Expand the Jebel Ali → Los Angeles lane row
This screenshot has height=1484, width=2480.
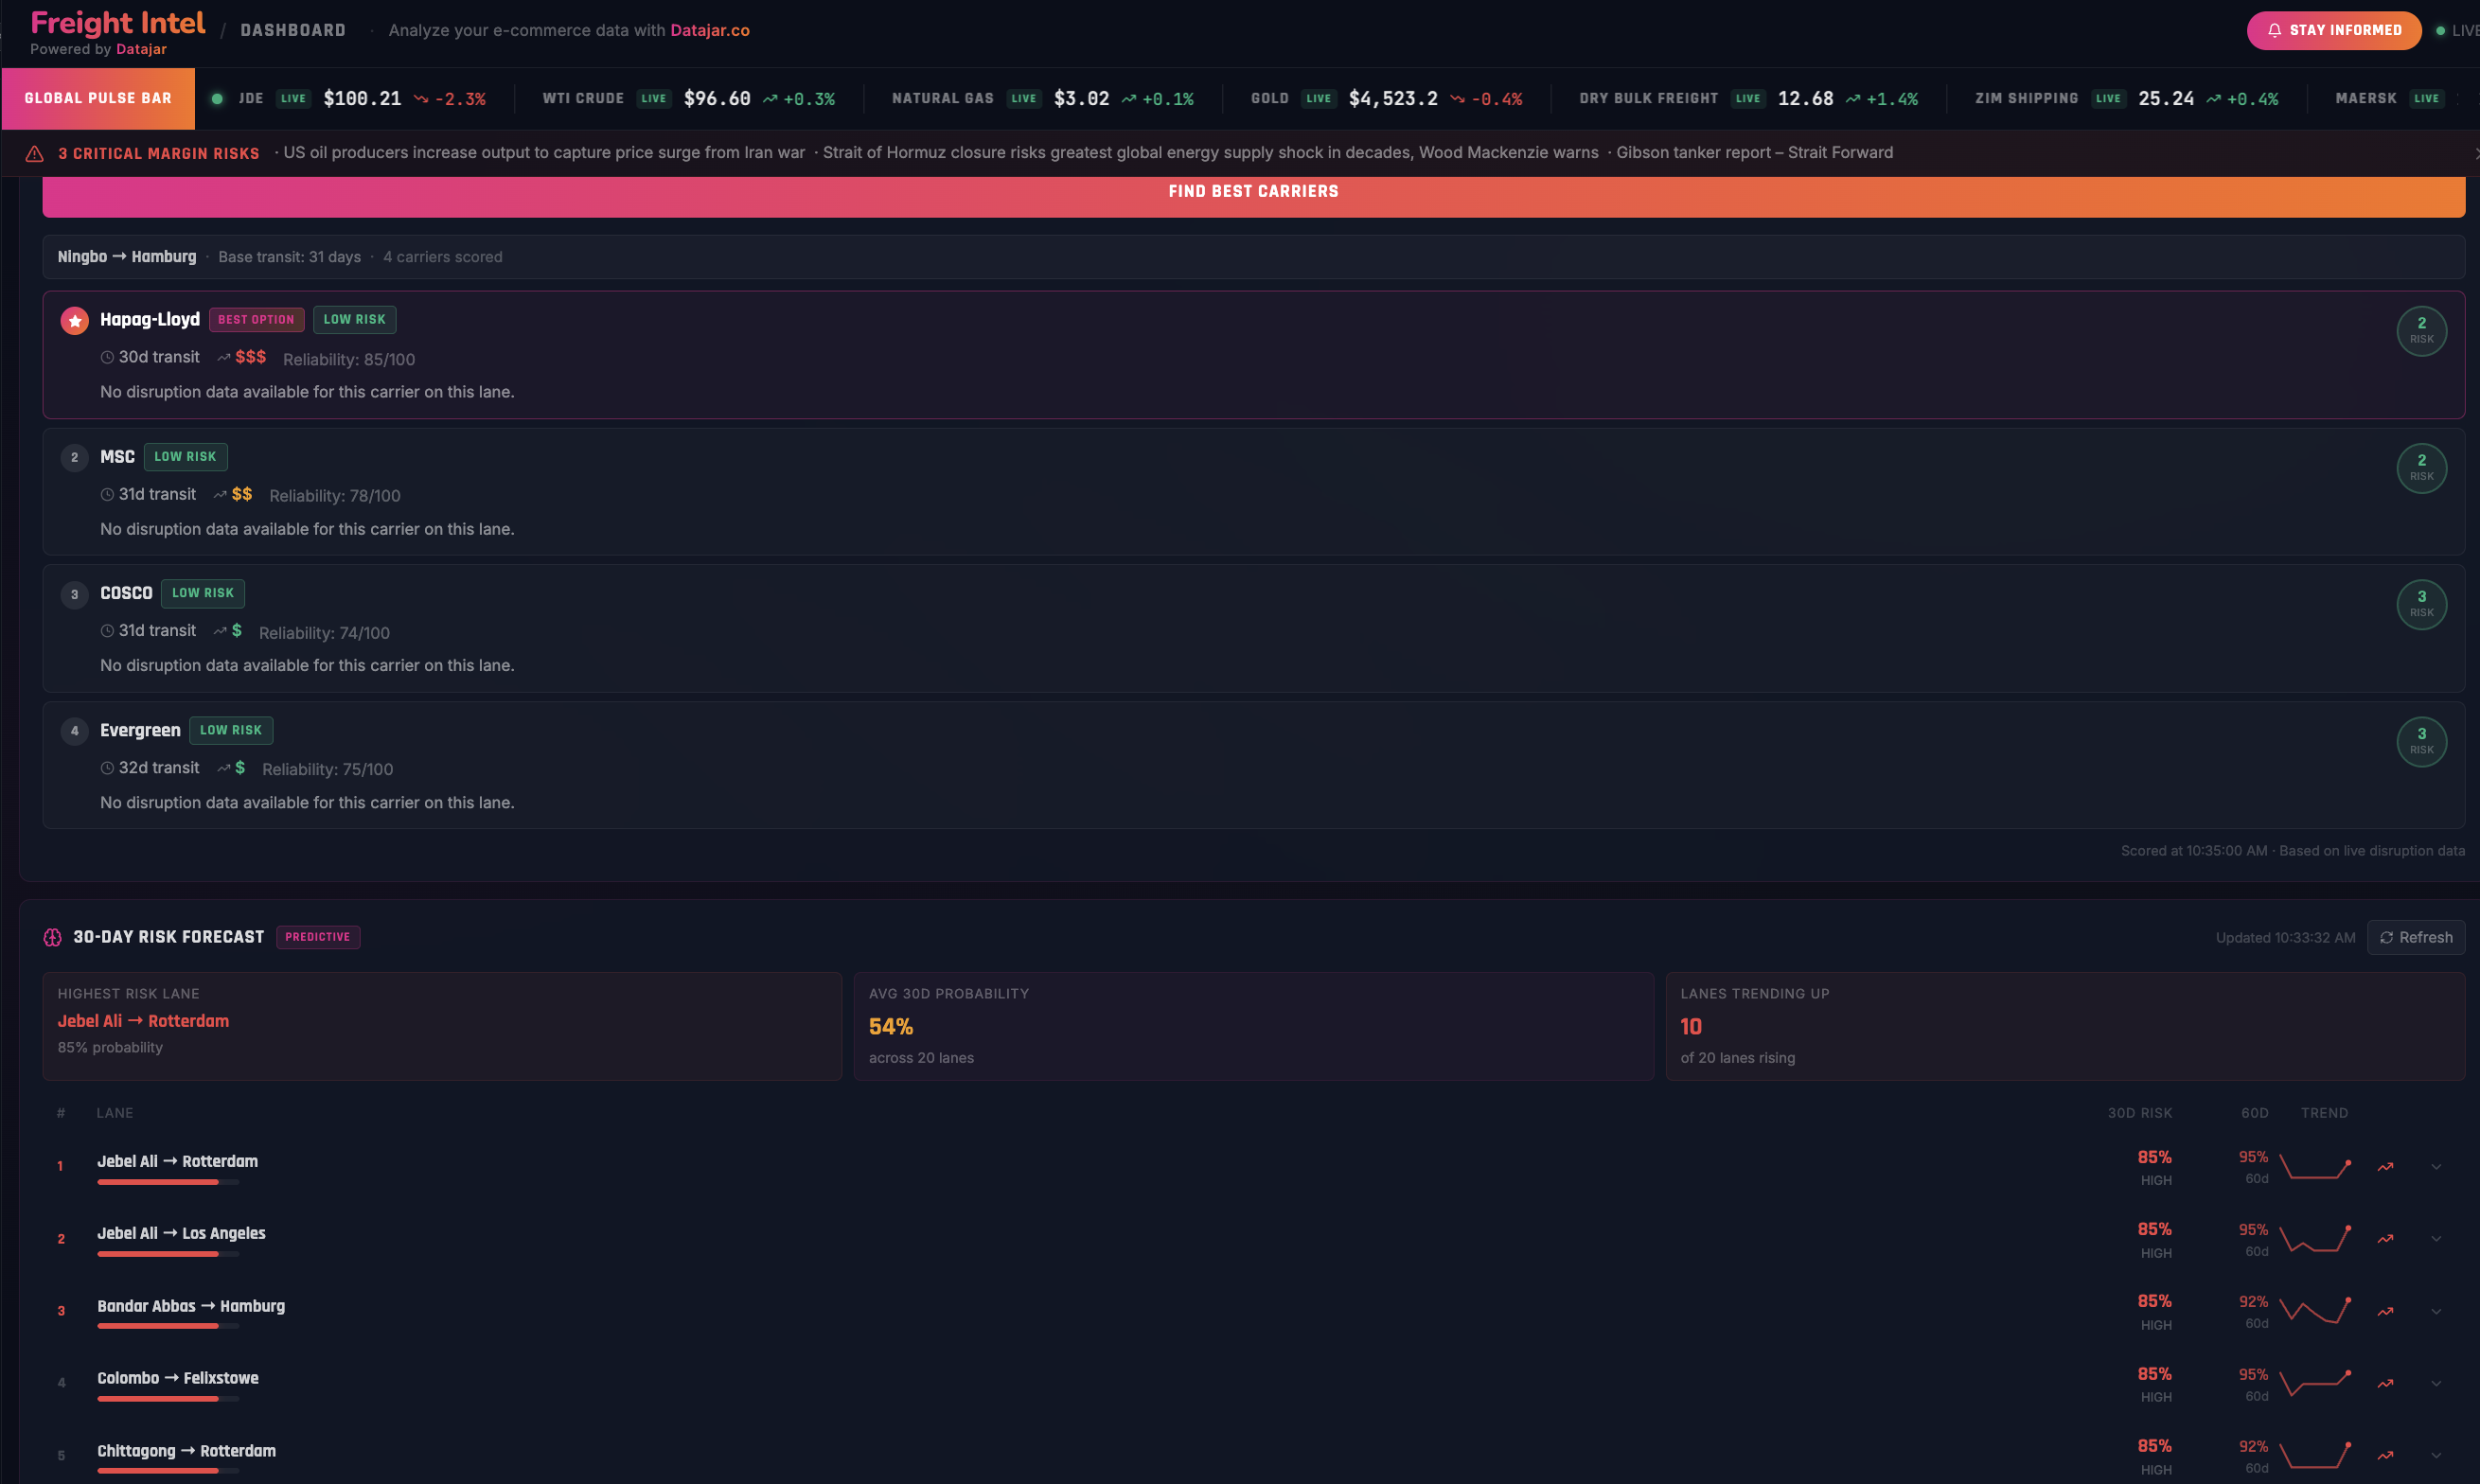click(x=2436, y=1238)
